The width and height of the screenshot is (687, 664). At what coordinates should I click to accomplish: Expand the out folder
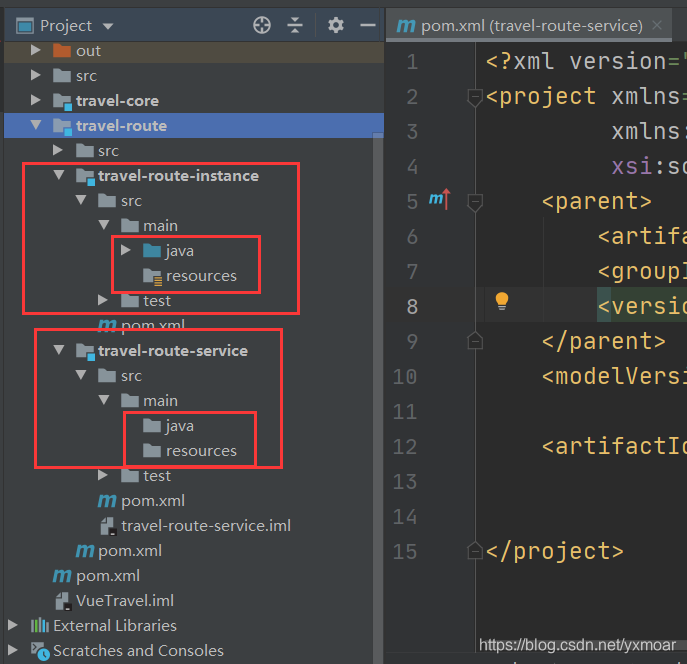pos(35,50)
